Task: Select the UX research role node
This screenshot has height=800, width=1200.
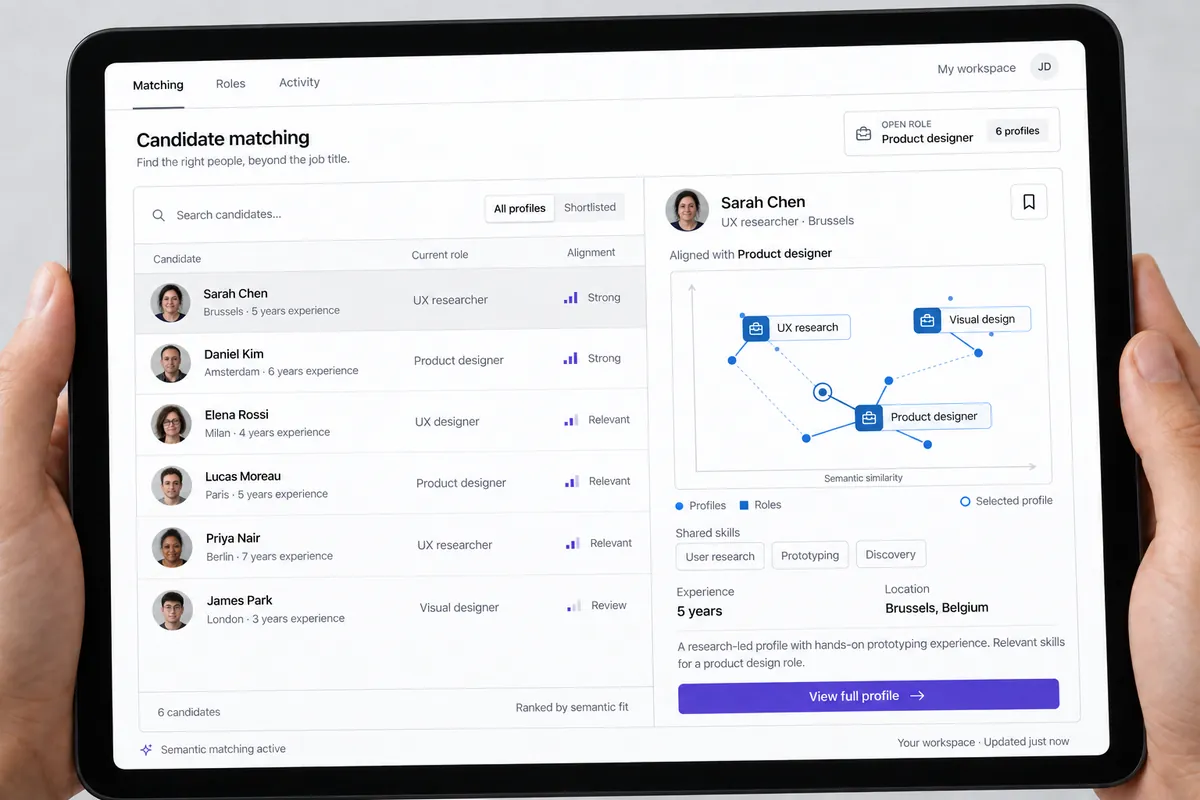Action: coord(796,327)
